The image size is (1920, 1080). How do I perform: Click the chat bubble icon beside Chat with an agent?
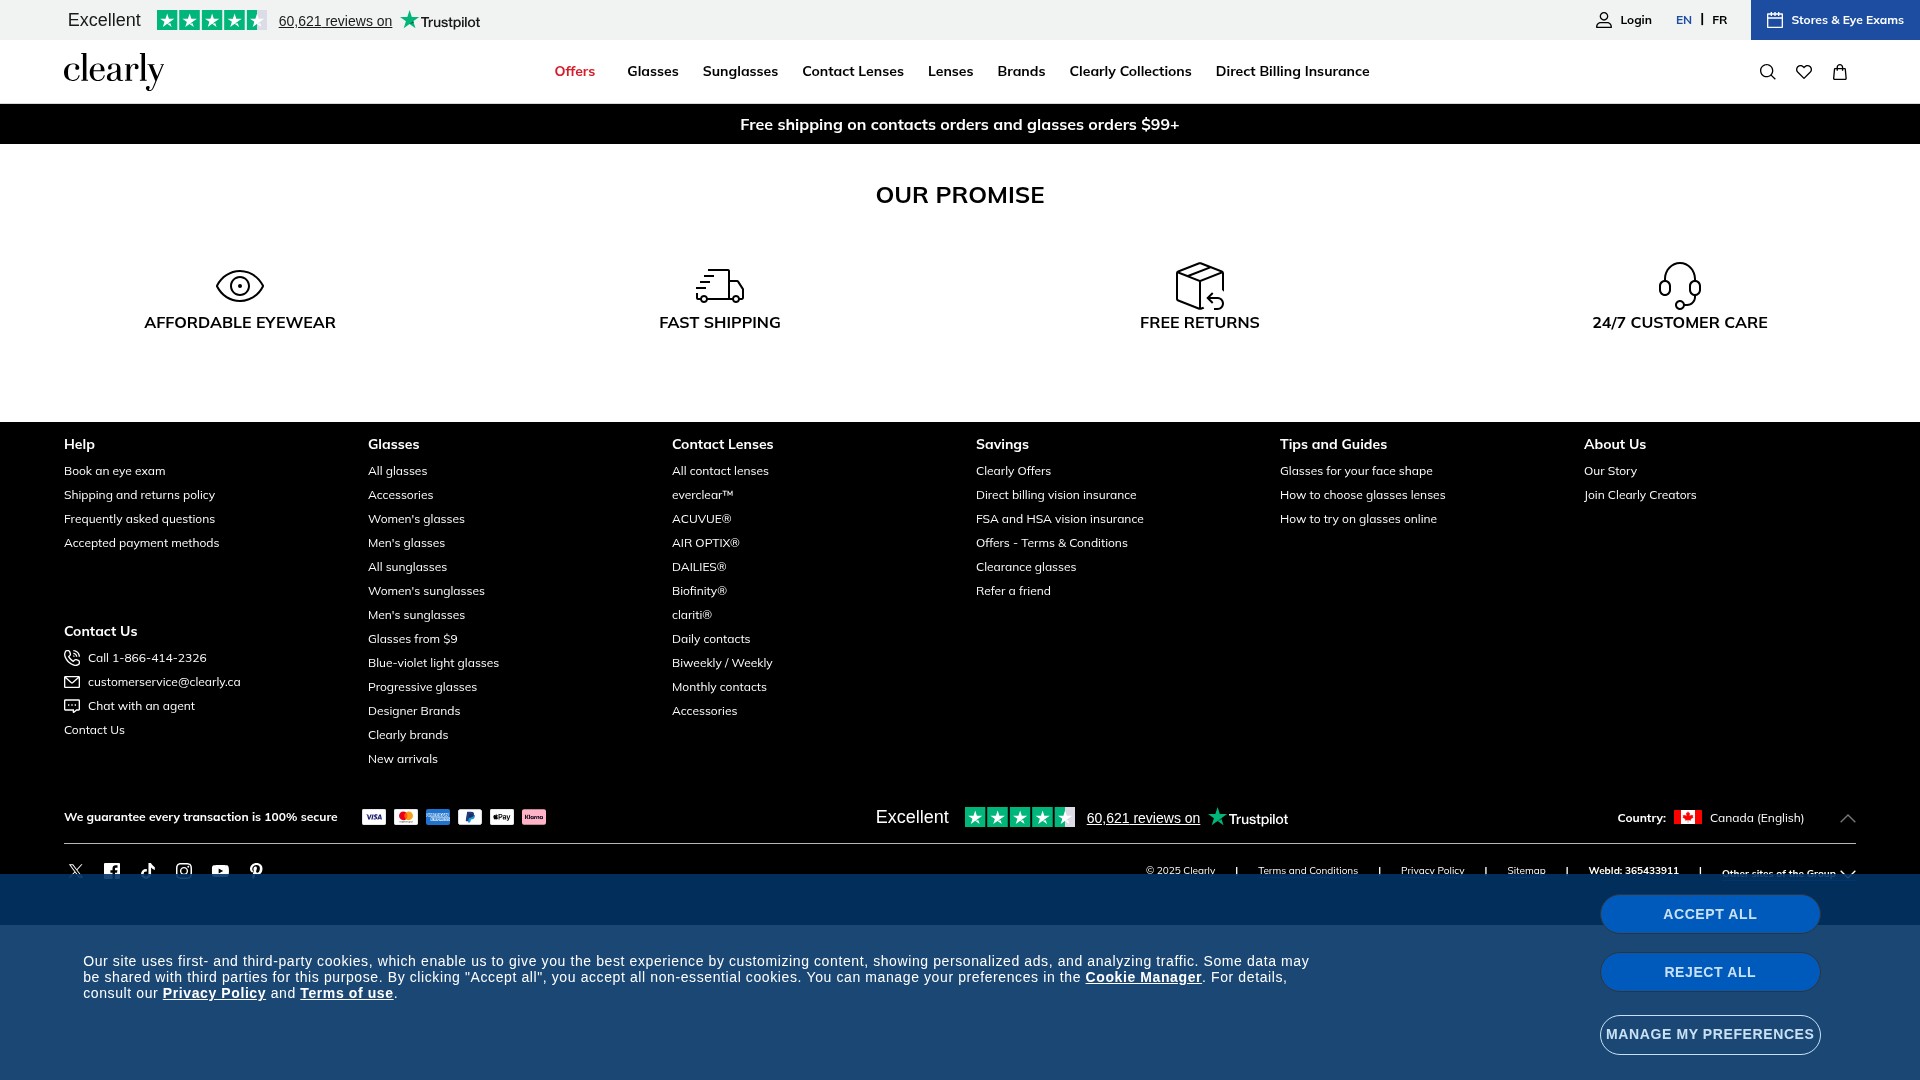pyautogui.click(x=72, y=706)
